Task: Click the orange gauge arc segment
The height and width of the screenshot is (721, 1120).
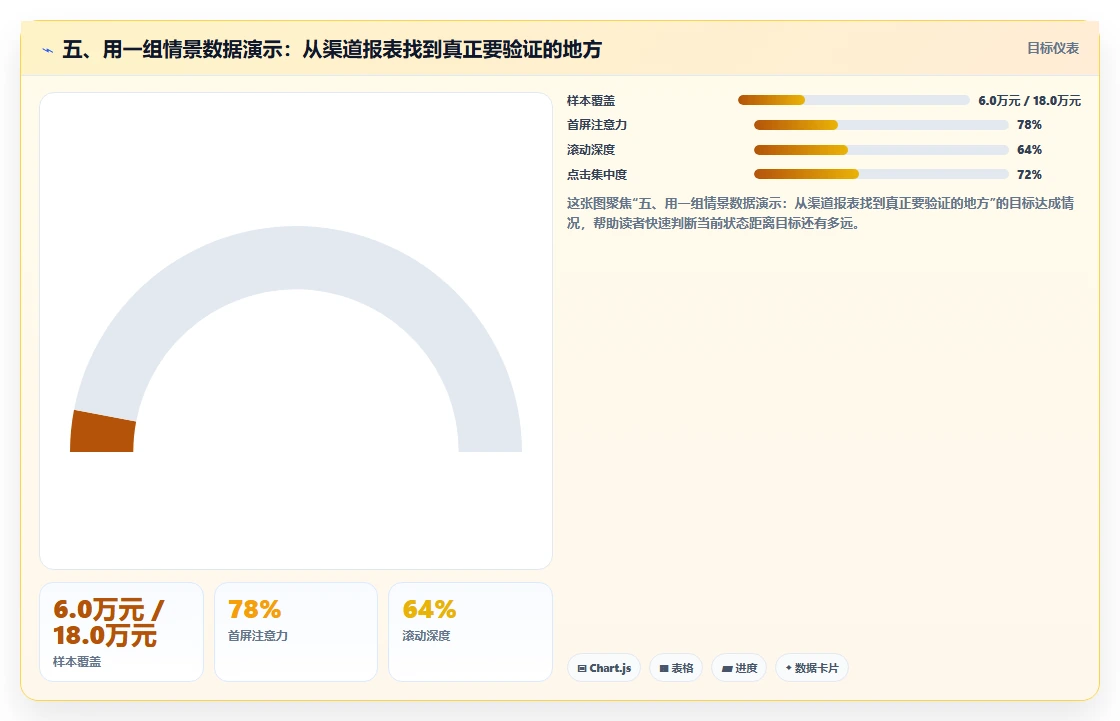Action: (103, 432)
